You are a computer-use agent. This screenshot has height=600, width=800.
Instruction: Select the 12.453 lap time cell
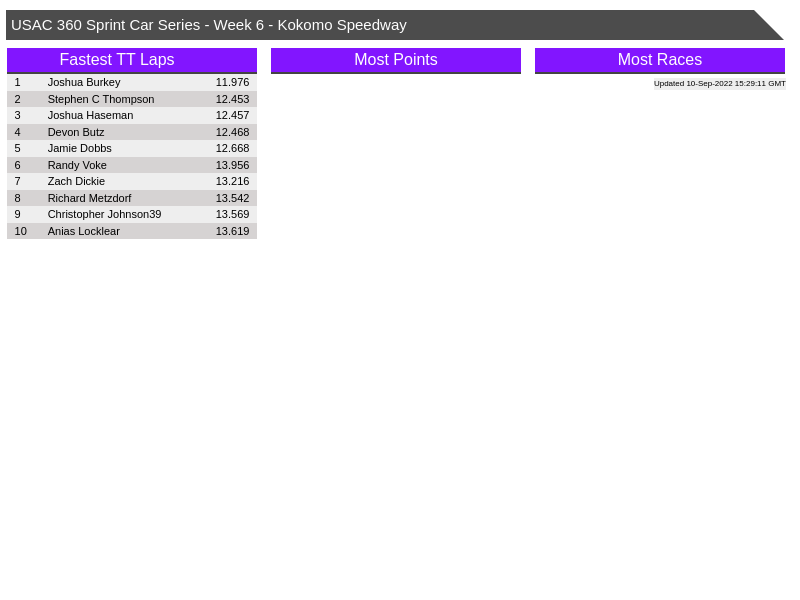click(x=232, y=99)
